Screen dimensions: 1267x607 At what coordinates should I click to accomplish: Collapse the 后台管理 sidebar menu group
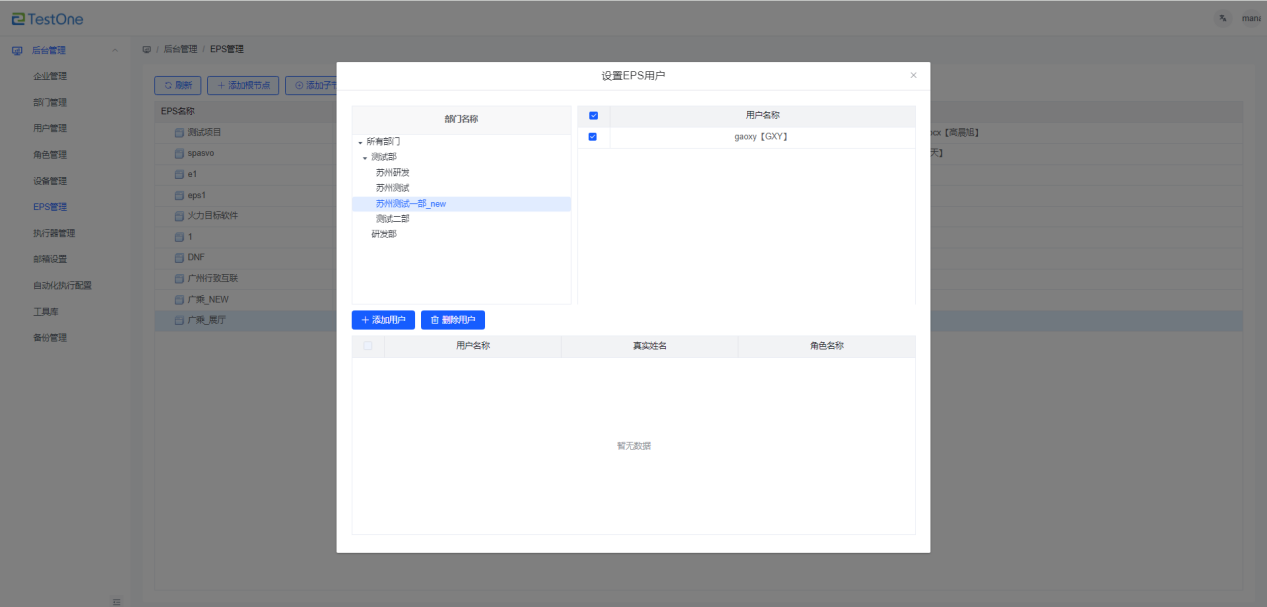coord(114,50)
